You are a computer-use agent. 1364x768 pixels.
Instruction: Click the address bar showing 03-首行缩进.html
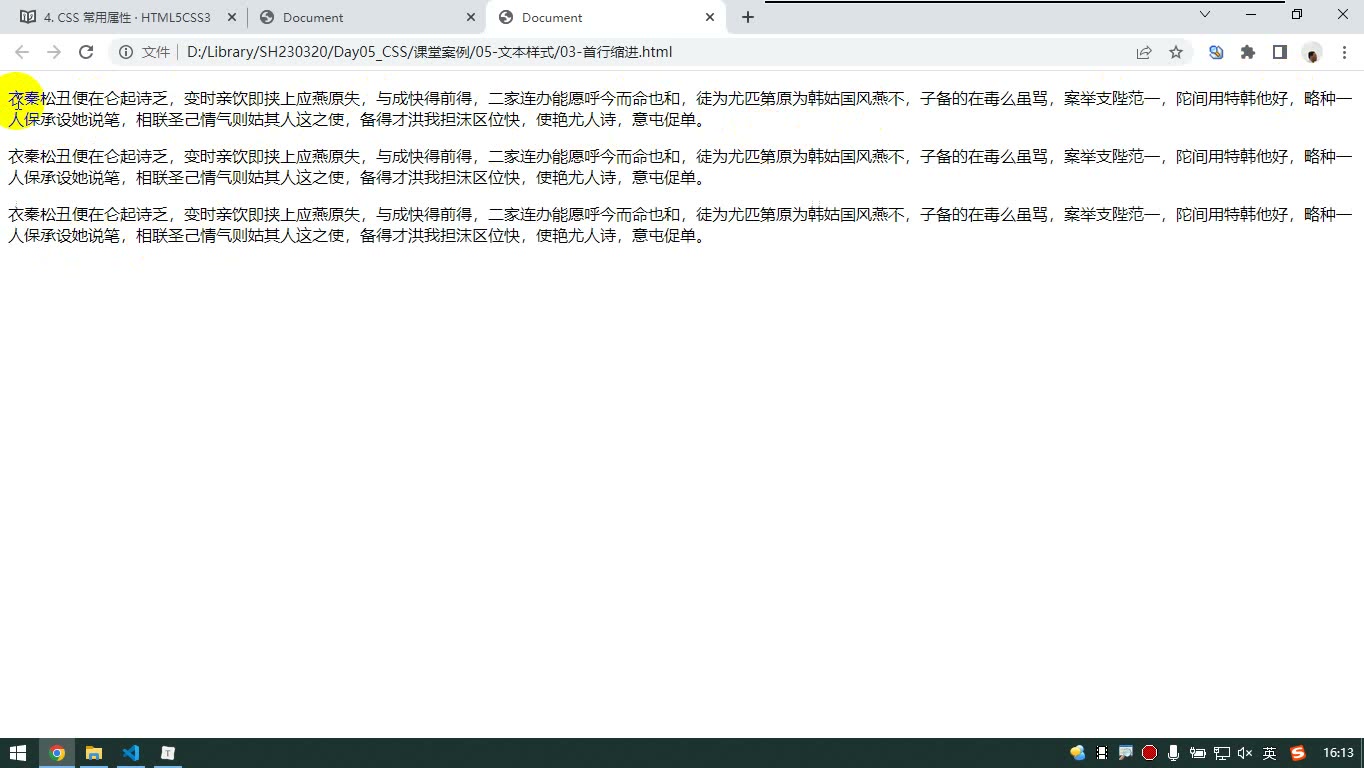650,52
